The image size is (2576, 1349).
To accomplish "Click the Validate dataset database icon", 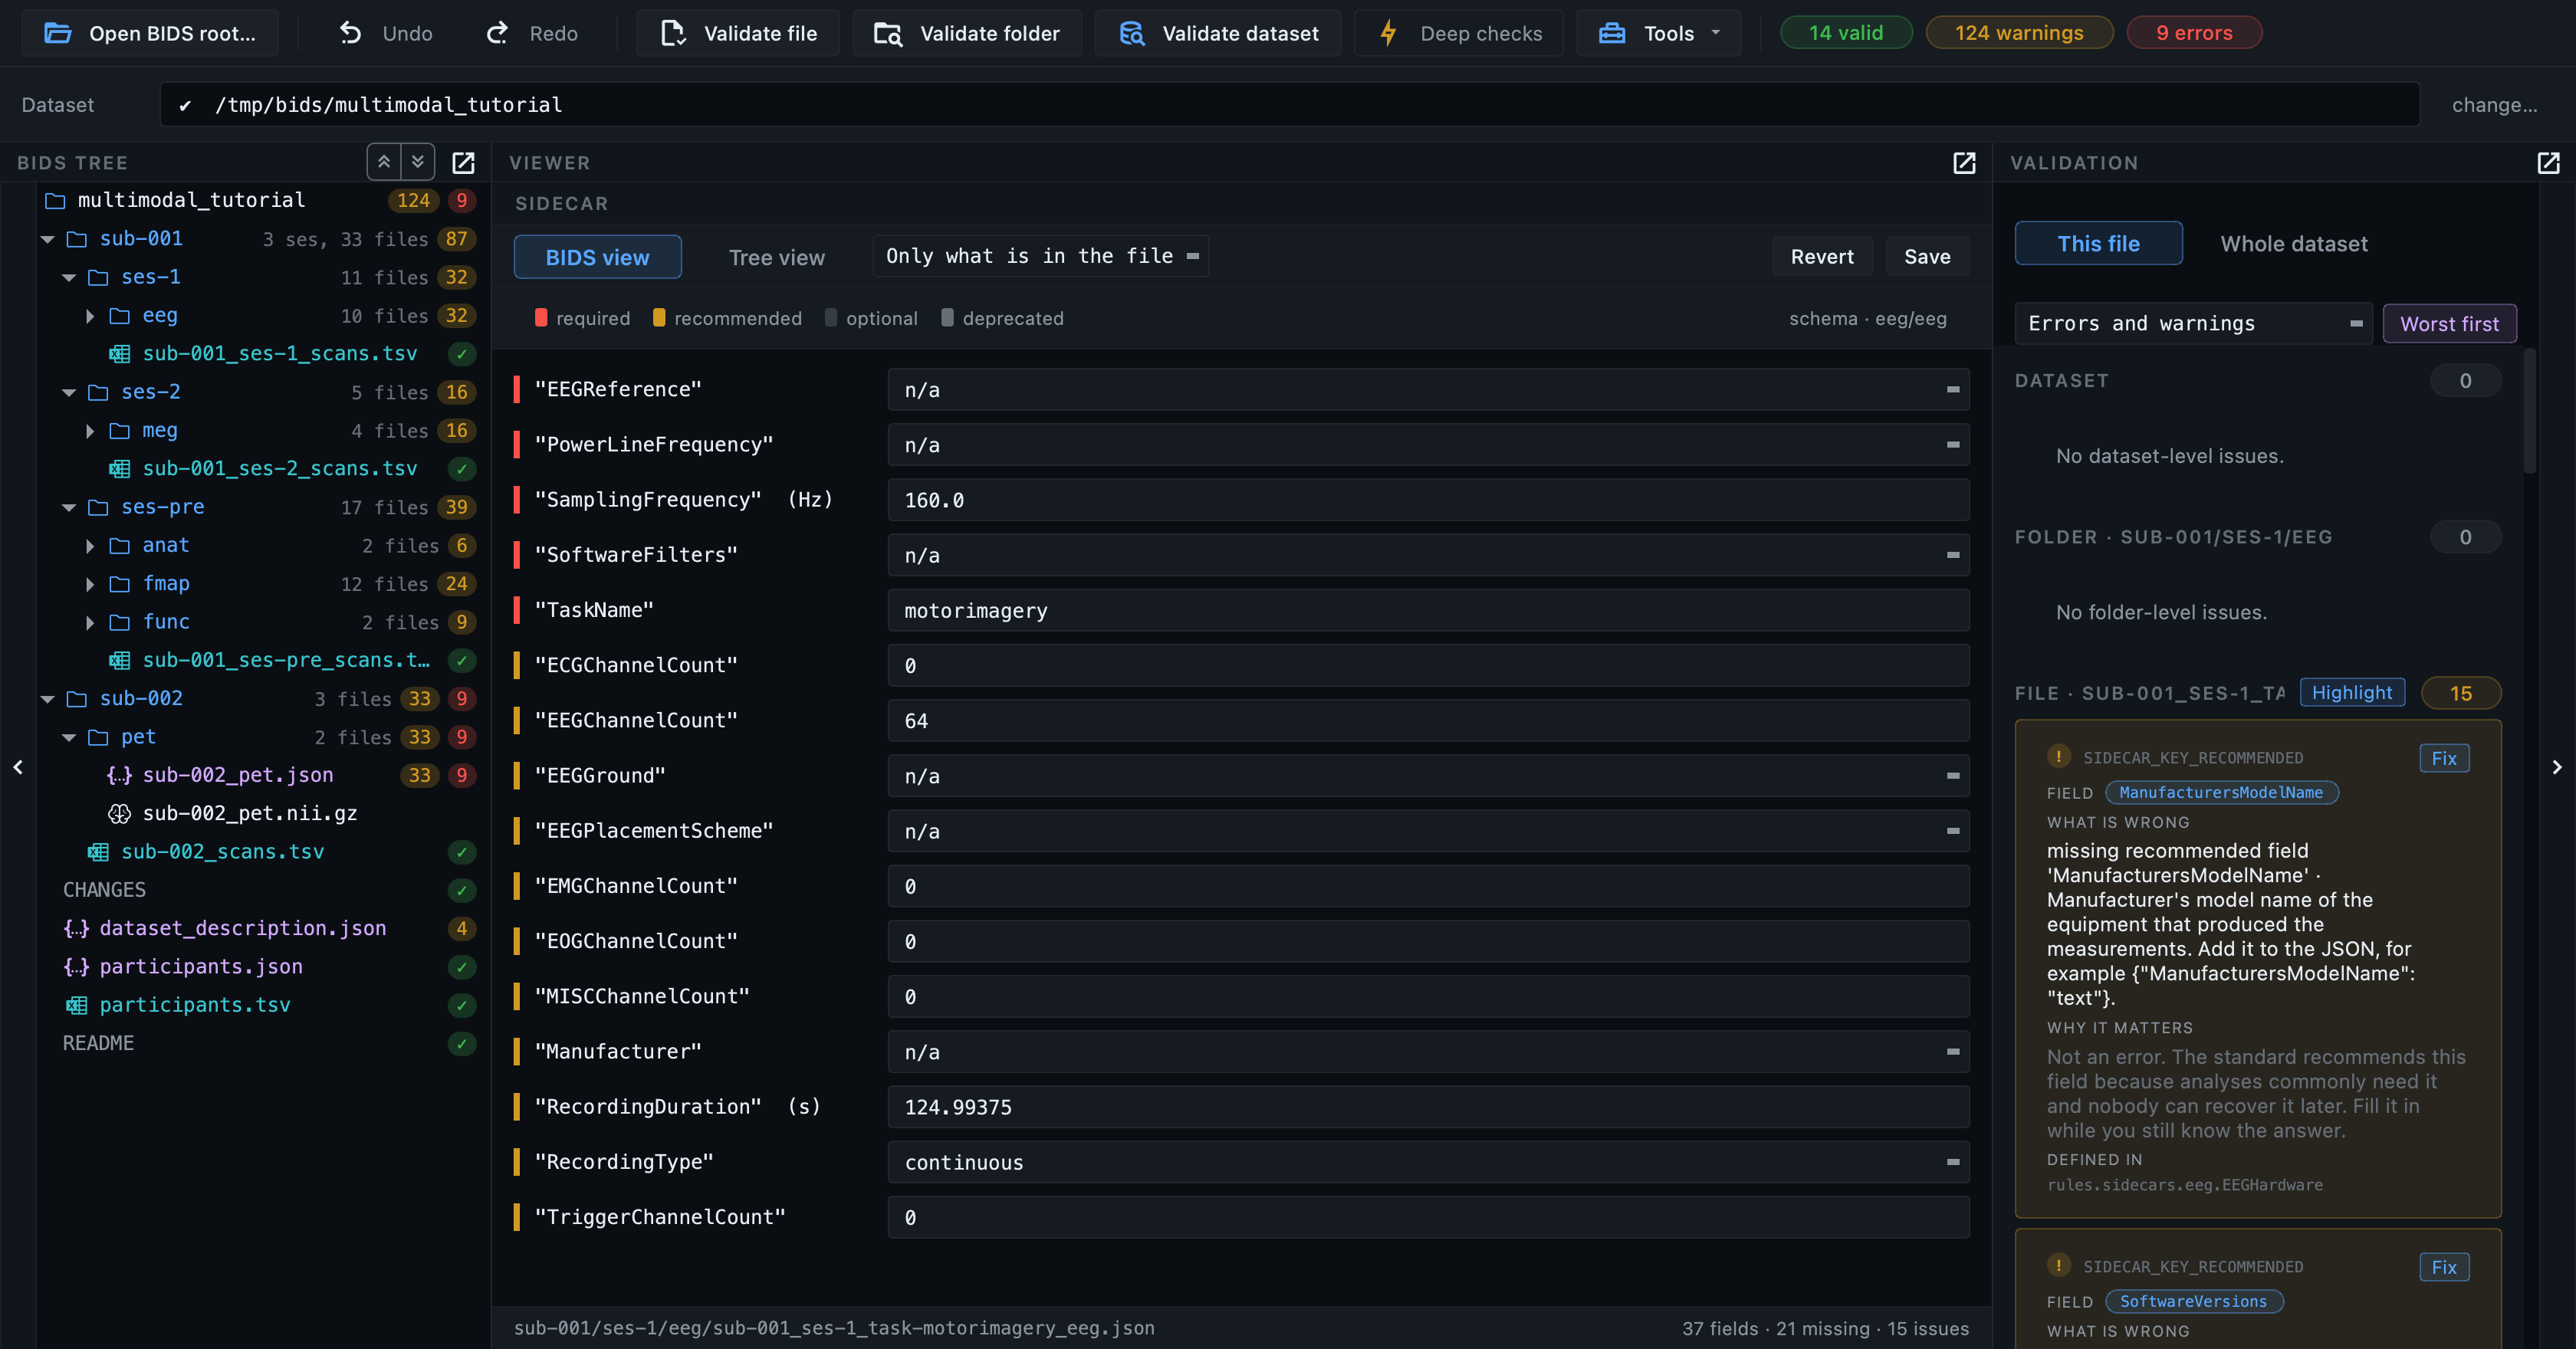I will [x=1131, y=33].
